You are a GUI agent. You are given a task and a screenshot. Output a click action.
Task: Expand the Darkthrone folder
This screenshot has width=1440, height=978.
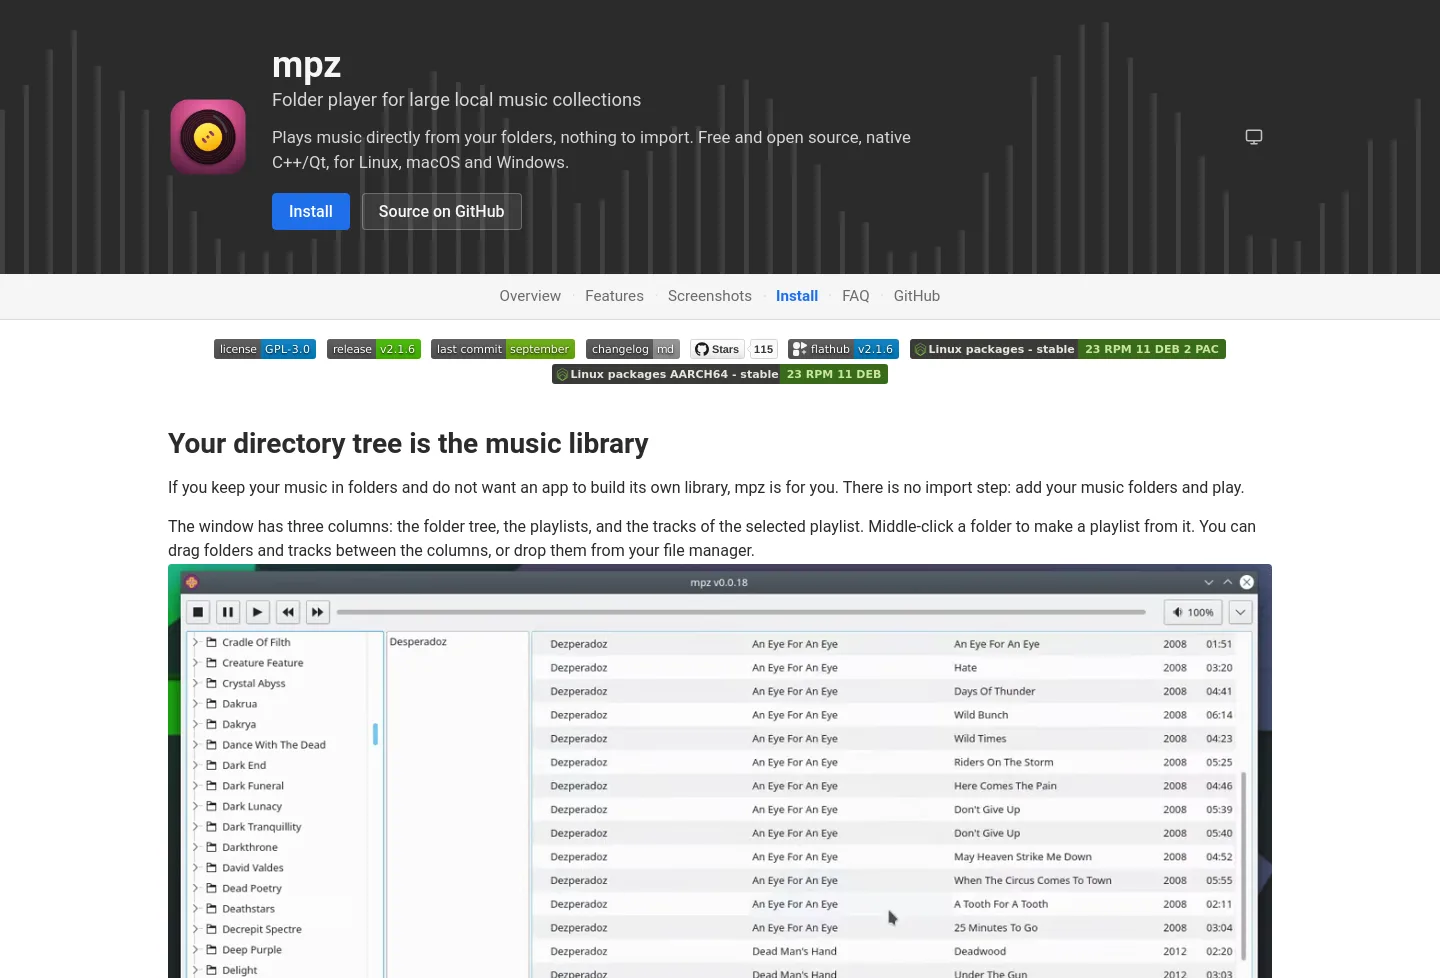pos(196,847)
